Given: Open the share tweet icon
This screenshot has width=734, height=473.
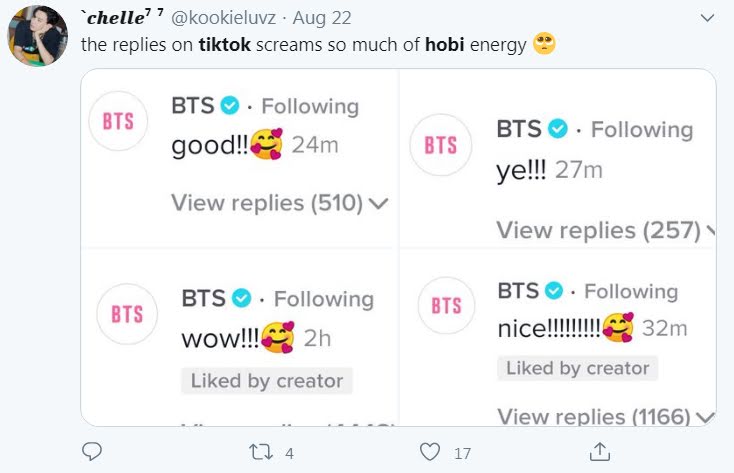Looking at the screenshot, I should (600, 452).
